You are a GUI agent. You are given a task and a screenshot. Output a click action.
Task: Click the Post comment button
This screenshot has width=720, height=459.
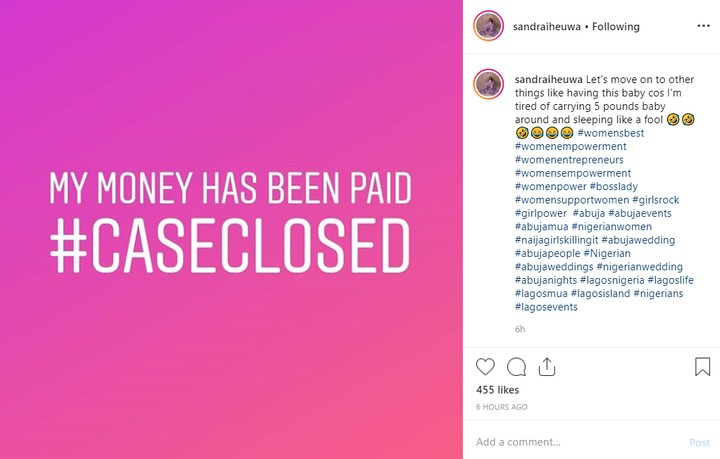pyautogui.click(x=699, y=442)
